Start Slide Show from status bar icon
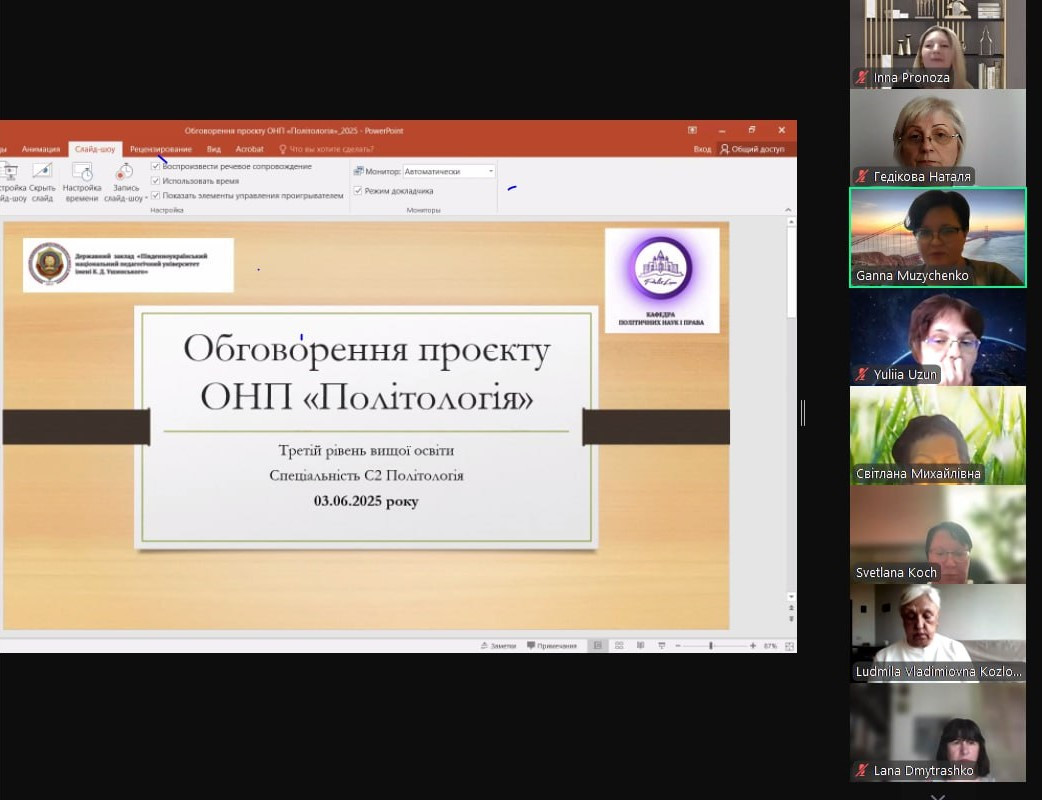 662,646
